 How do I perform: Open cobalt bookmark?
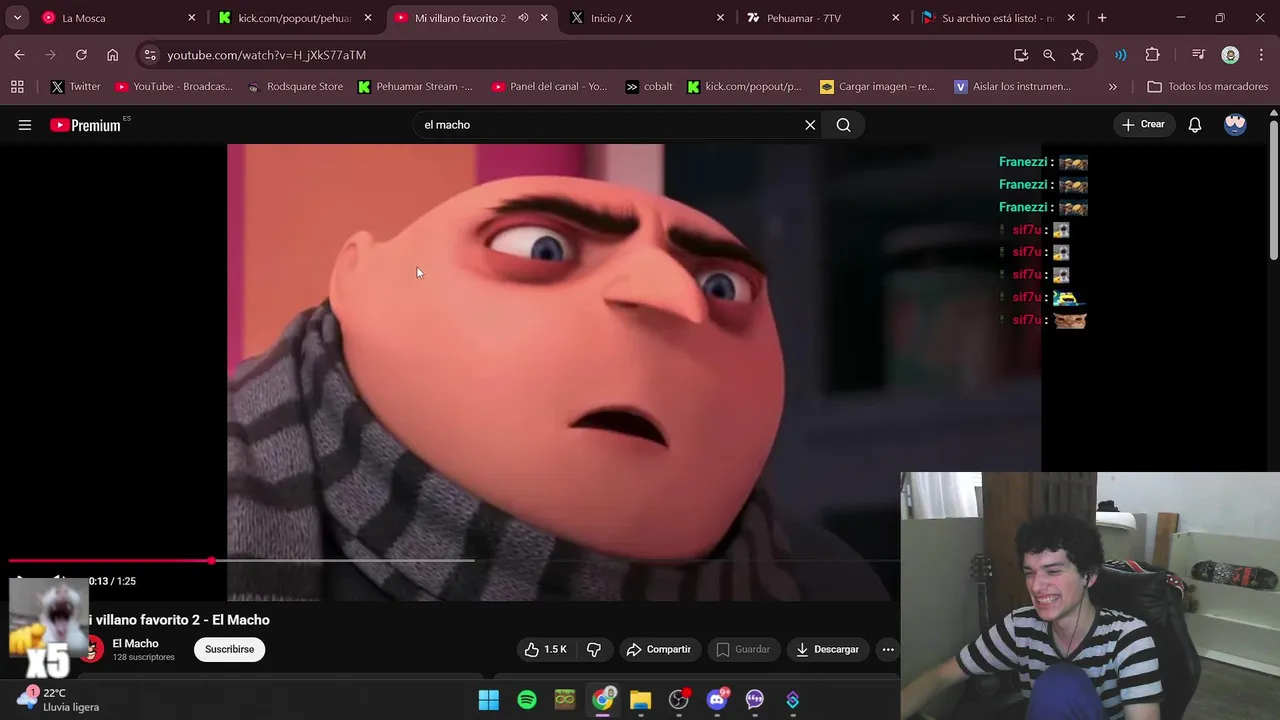(x=648, y=87)
